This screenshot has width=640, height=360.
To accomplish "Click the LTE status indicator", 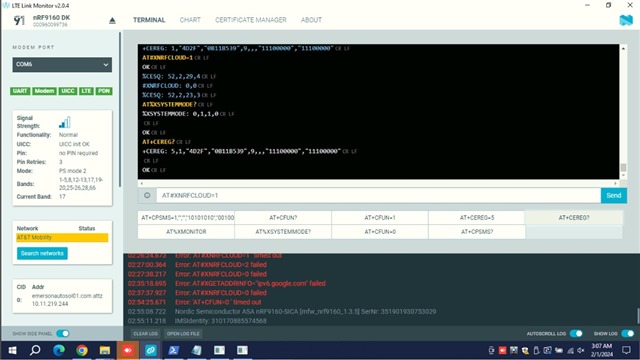I will (86, 91).
